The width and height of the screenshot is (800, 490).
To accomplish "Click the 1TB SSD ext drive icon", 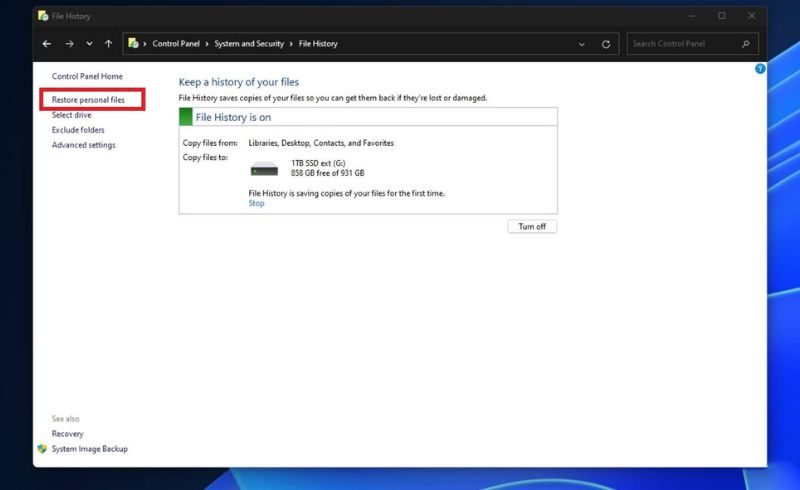I will coord(264,168).
